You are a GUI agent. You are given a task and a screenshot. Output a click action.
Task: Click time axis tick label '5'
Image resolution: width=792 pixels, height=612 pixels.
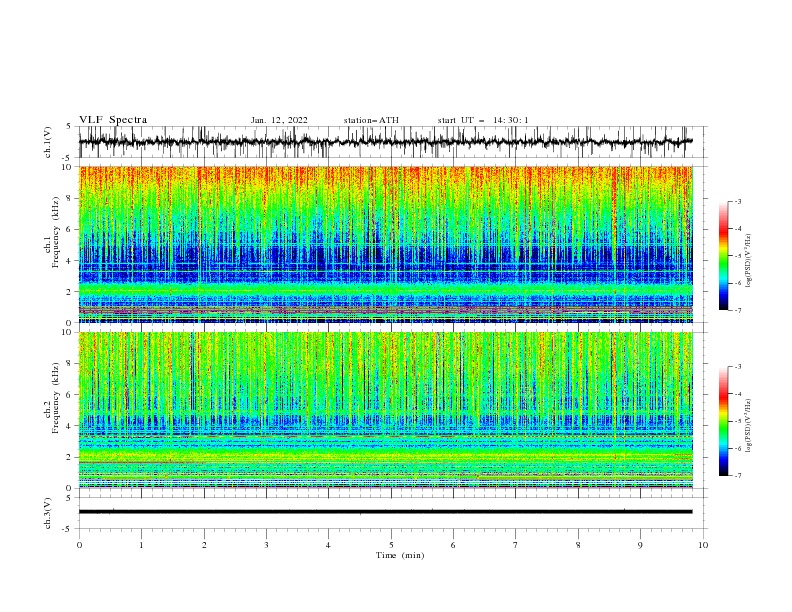tap(391, 545)
